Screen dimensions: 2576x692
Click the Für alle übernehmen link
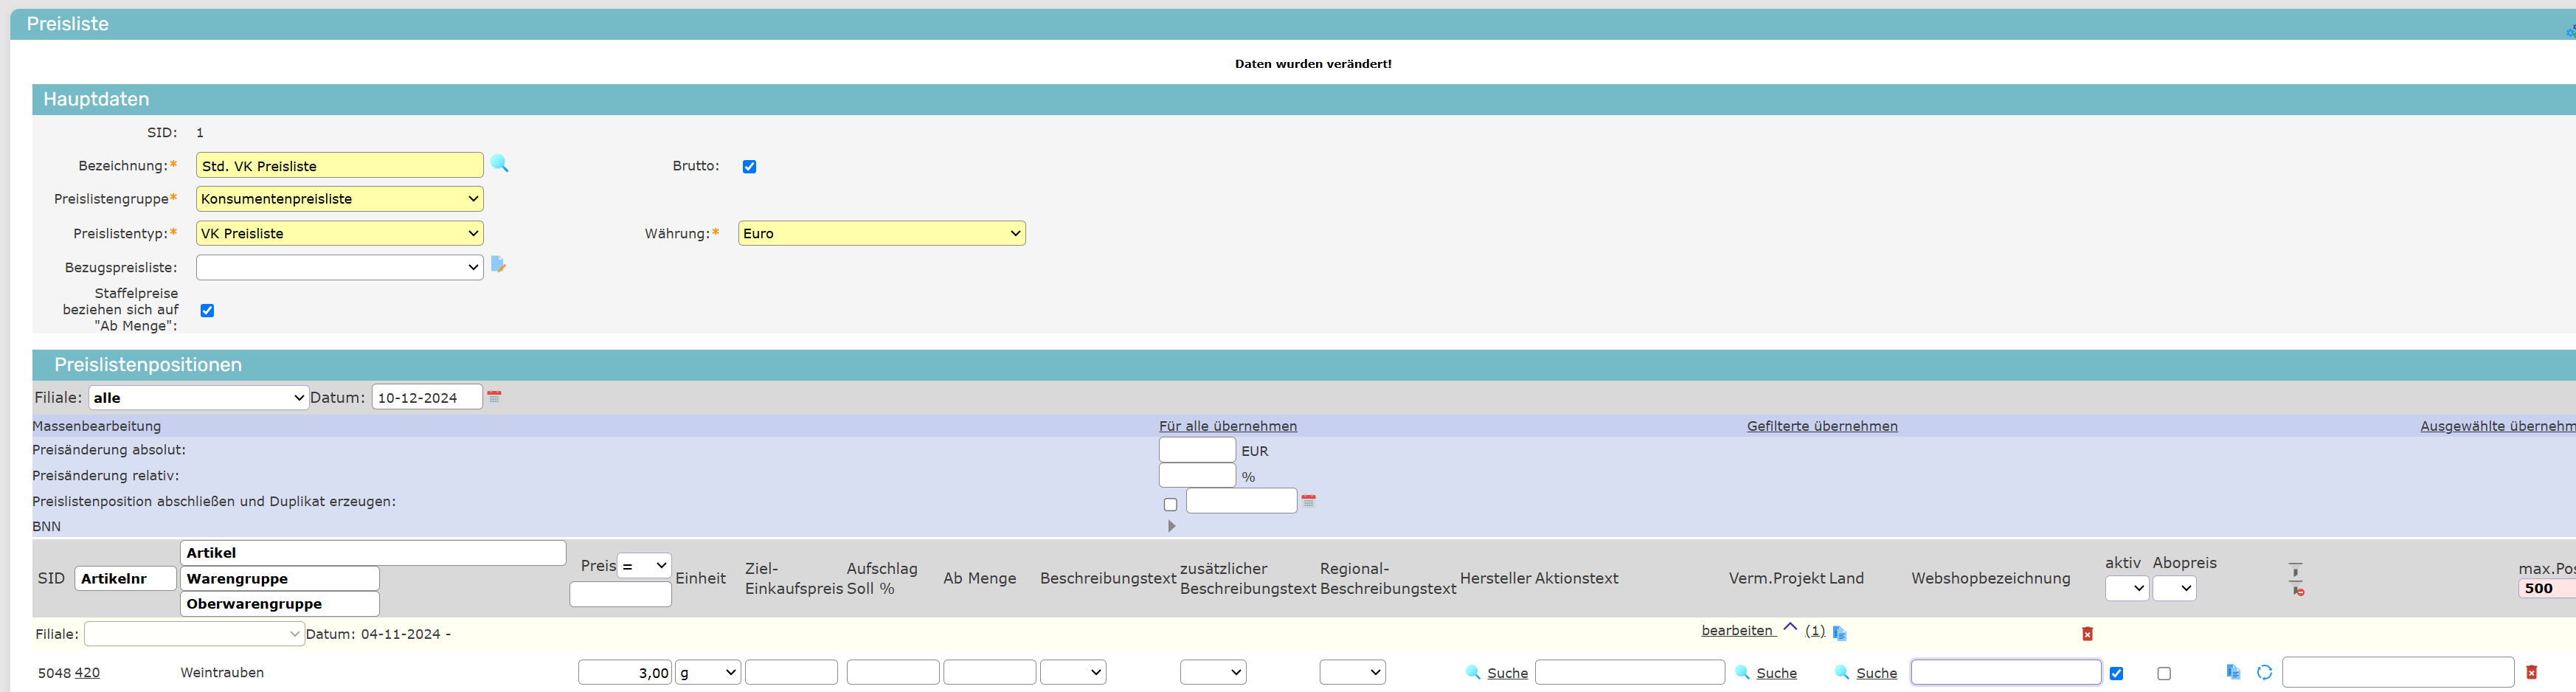click(x=1227, y=426)
